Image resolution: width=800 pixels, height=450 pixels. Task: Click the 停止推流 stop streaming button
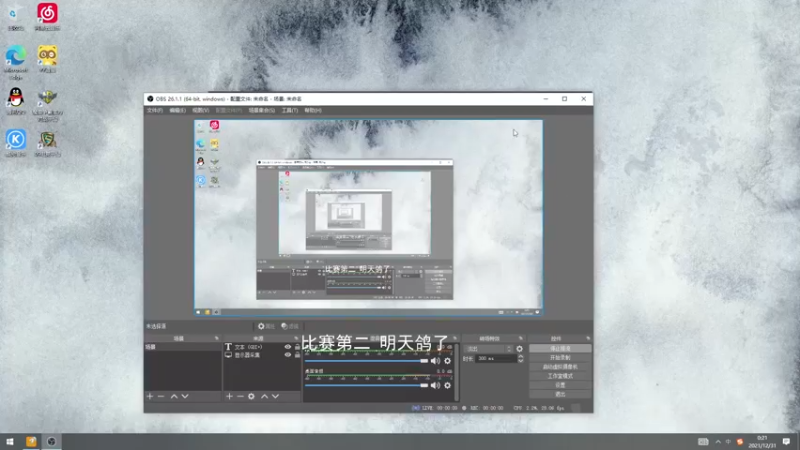(560, 348)
